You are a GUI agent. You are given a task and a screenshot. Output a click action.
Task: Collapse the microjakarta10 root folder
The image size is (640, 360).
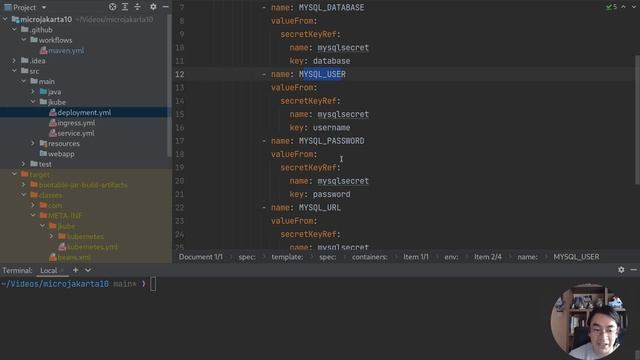[5, 19]
